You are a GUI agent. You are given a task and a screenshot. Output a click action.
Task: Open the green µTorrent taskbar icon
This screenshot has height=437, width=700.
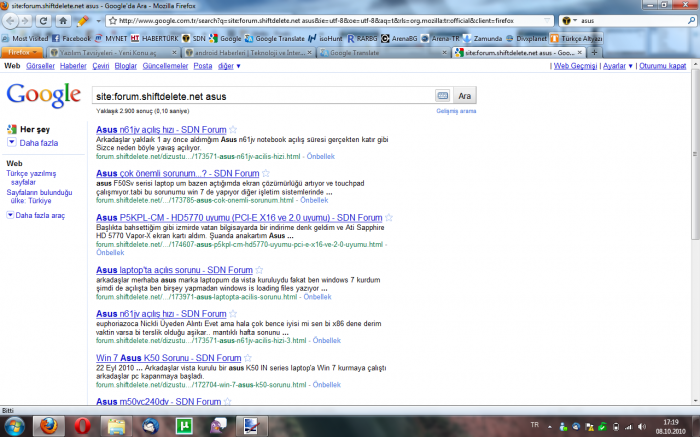point(184,426)
